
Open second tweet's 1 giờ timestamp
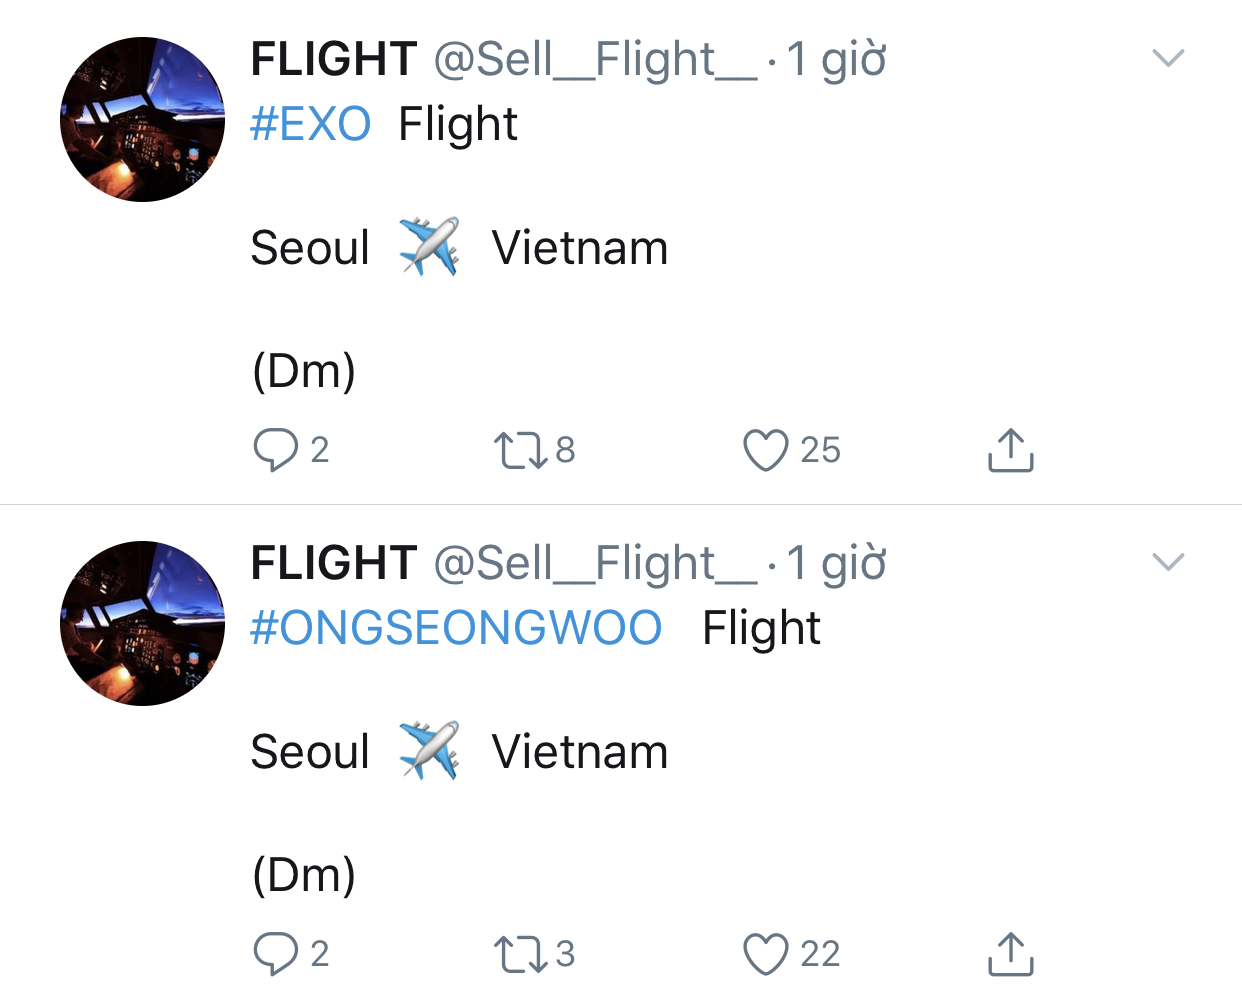(x=836, y=564)
